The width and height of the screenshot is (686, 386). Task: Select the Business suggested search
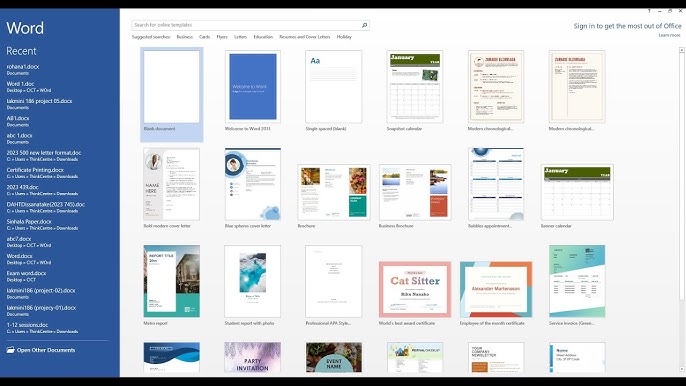click(x=185, y=37)
